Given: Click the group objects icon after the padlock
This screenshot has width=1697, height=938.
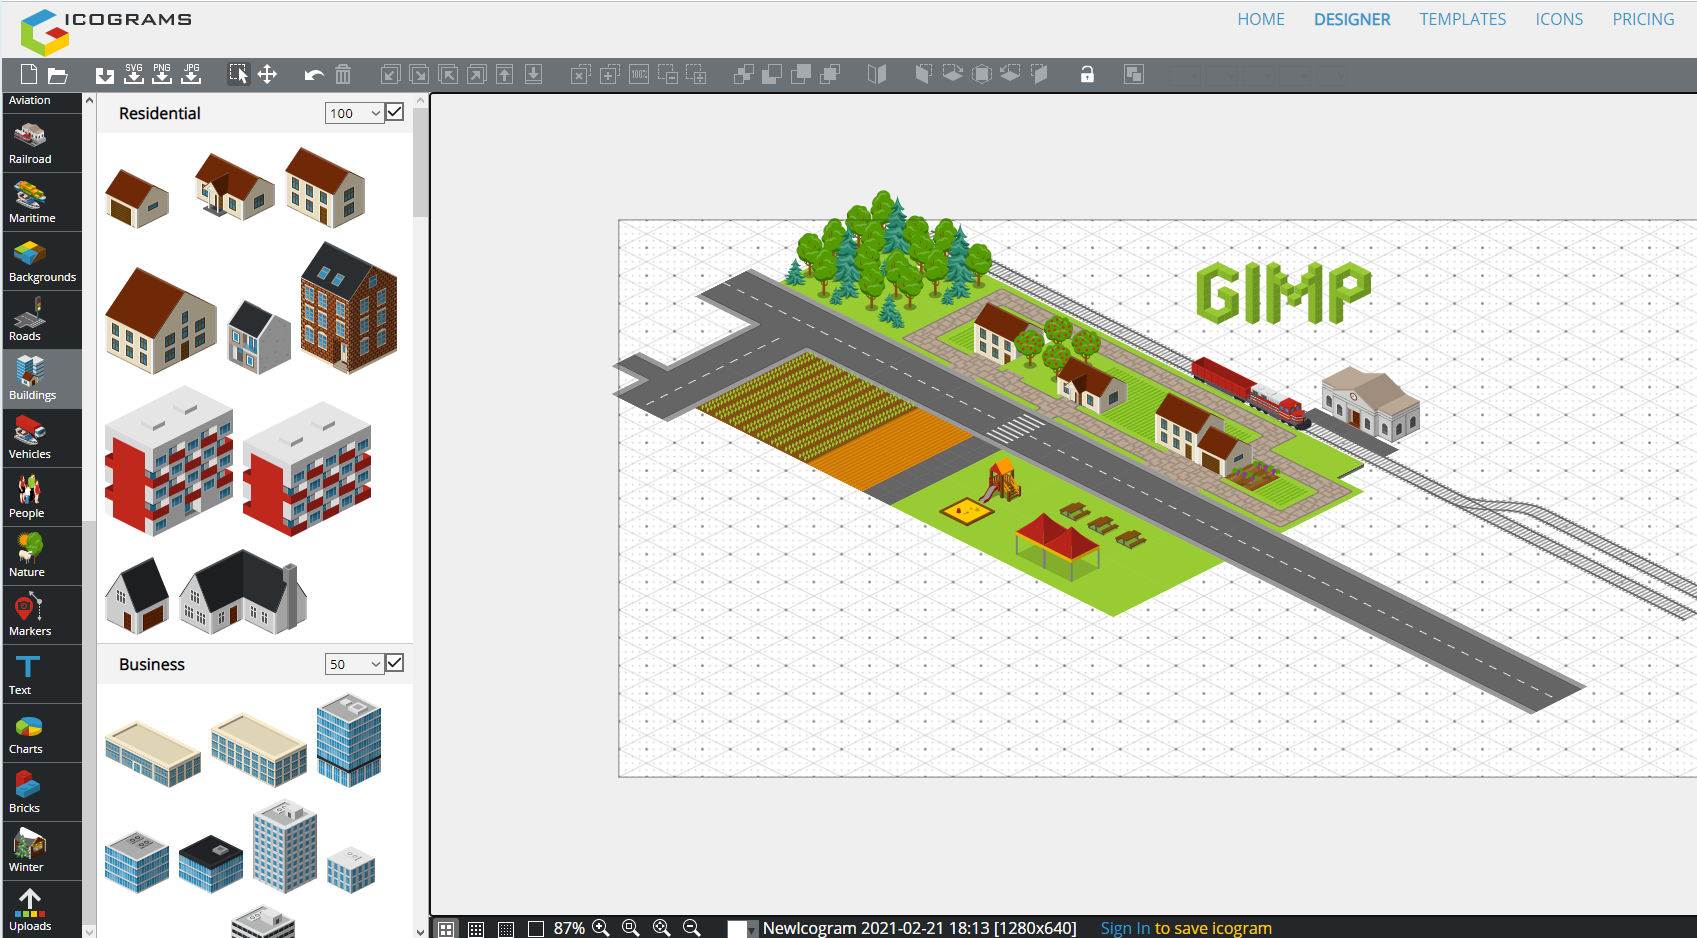Looking at the screenshot, I should (x=1133, y=74).
